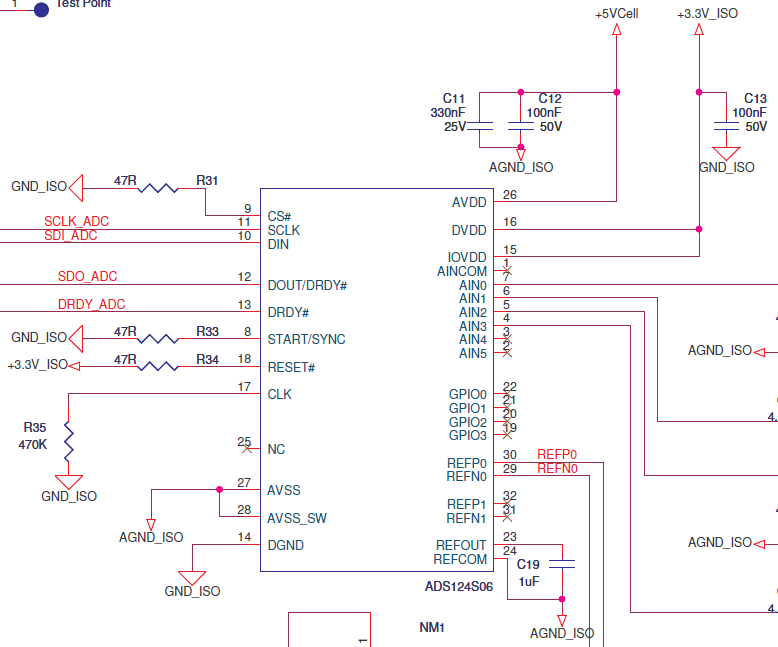Click the 1uF value of C19

529,582
